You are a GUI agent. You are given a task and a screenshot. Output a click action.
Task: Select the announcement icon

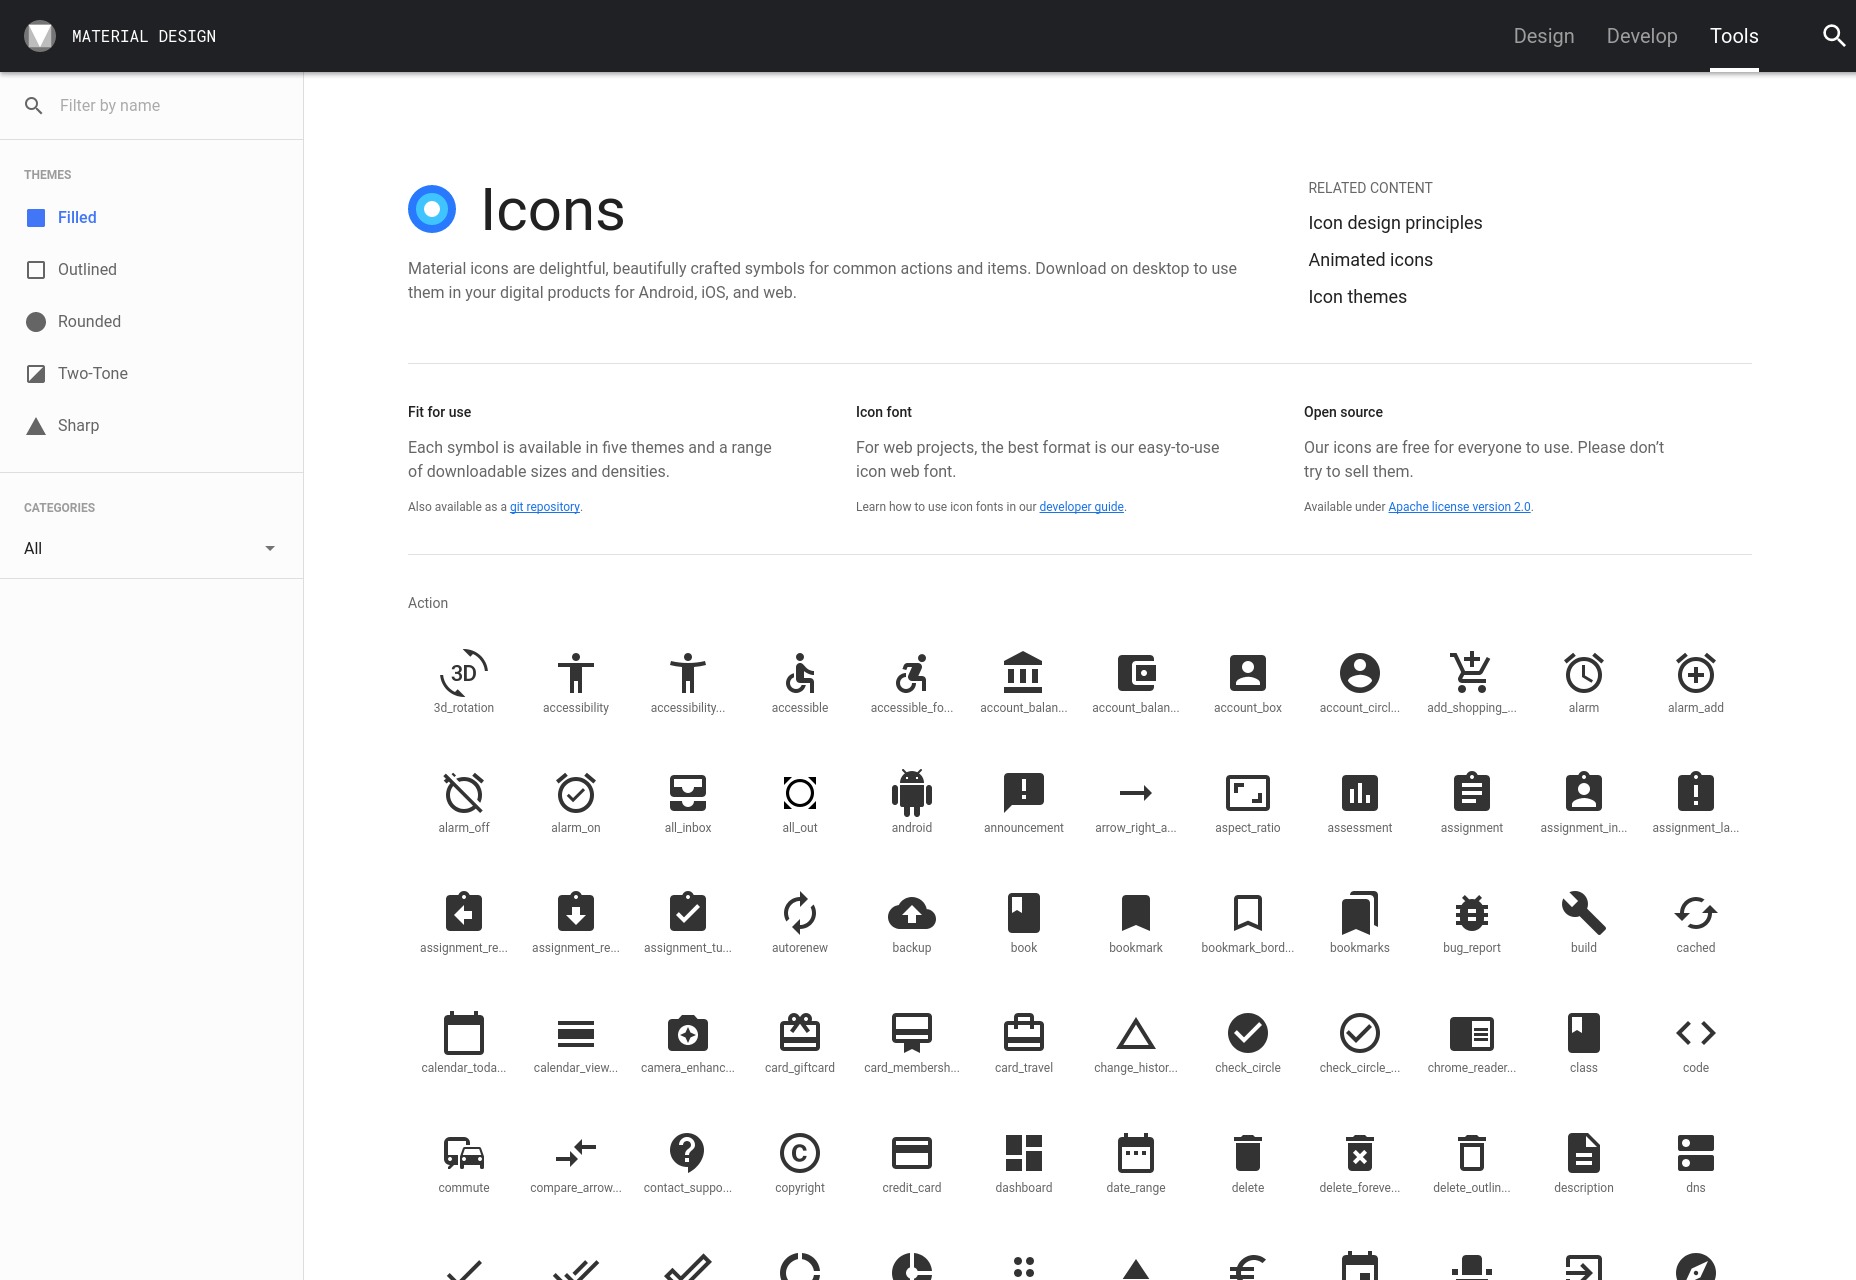click(x=1024, y=793)
